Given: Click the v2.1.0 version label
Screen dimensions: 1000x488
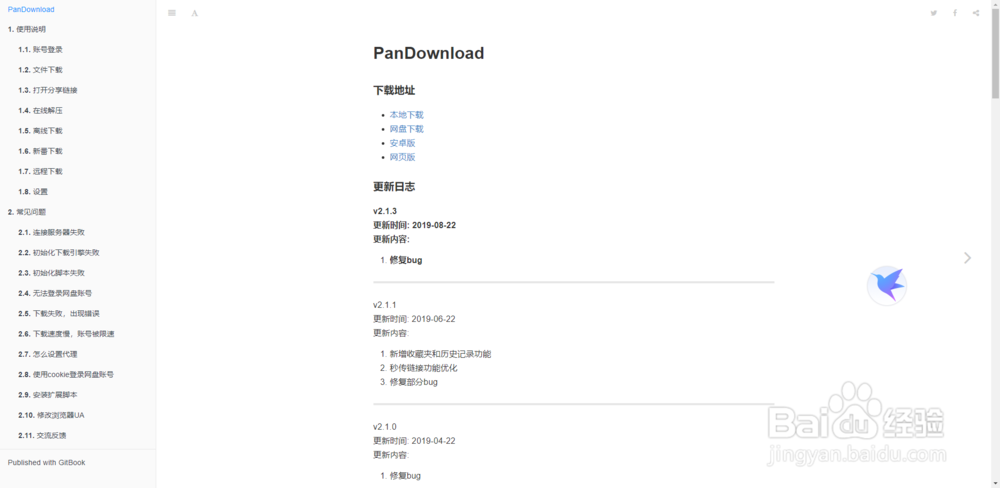Looking at the screenshot, I should point(385,427).
